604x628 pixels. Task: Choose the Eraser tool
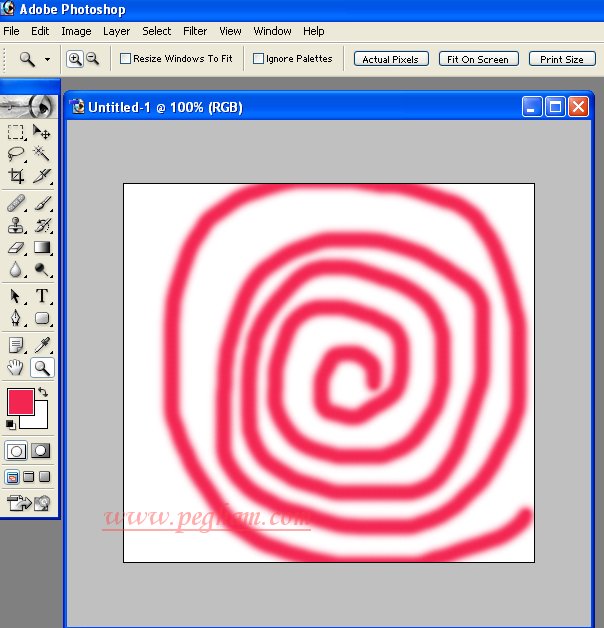point(16,247)
